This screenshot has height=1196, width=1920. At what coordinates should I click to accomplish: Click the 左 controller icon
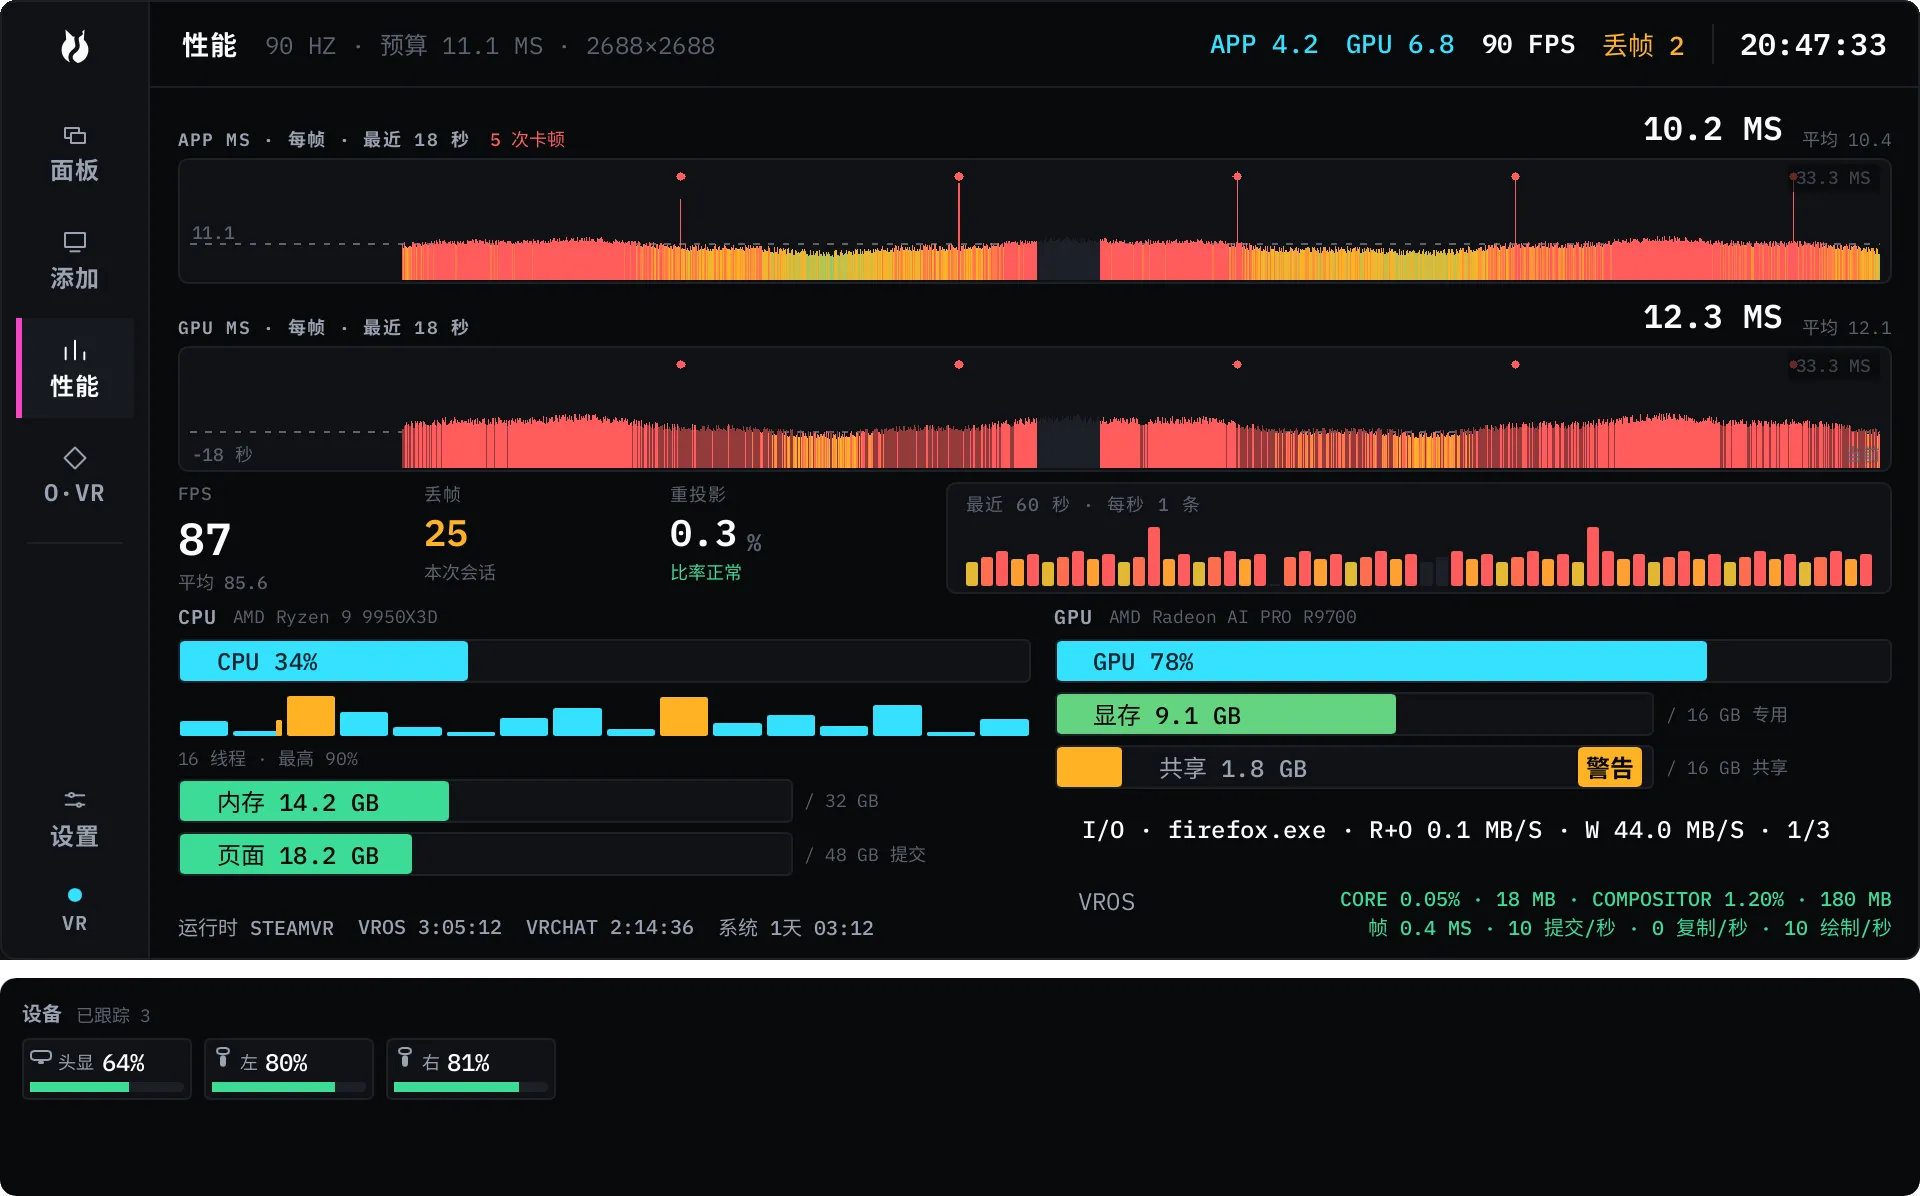223,1057
